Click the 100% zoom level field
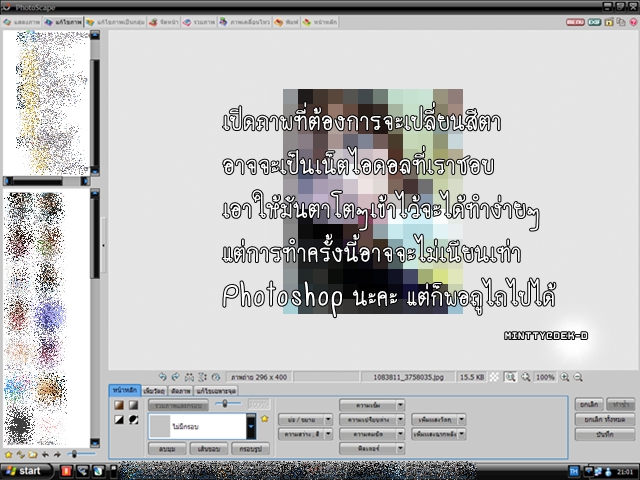Image resolution: width=640 pixels, height=480 pixels. tap(545, 377)
